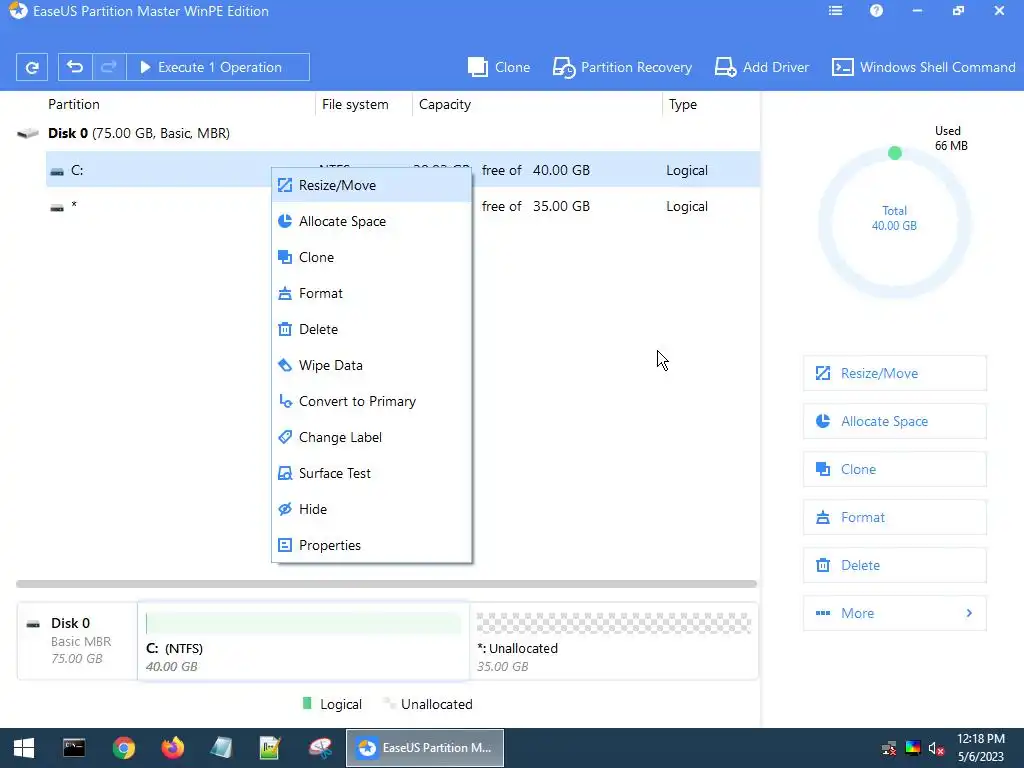This screenshot has width=1024, height=768.
Task: Launch Firefox from the taskbar
Action: (x=172, y=748)
